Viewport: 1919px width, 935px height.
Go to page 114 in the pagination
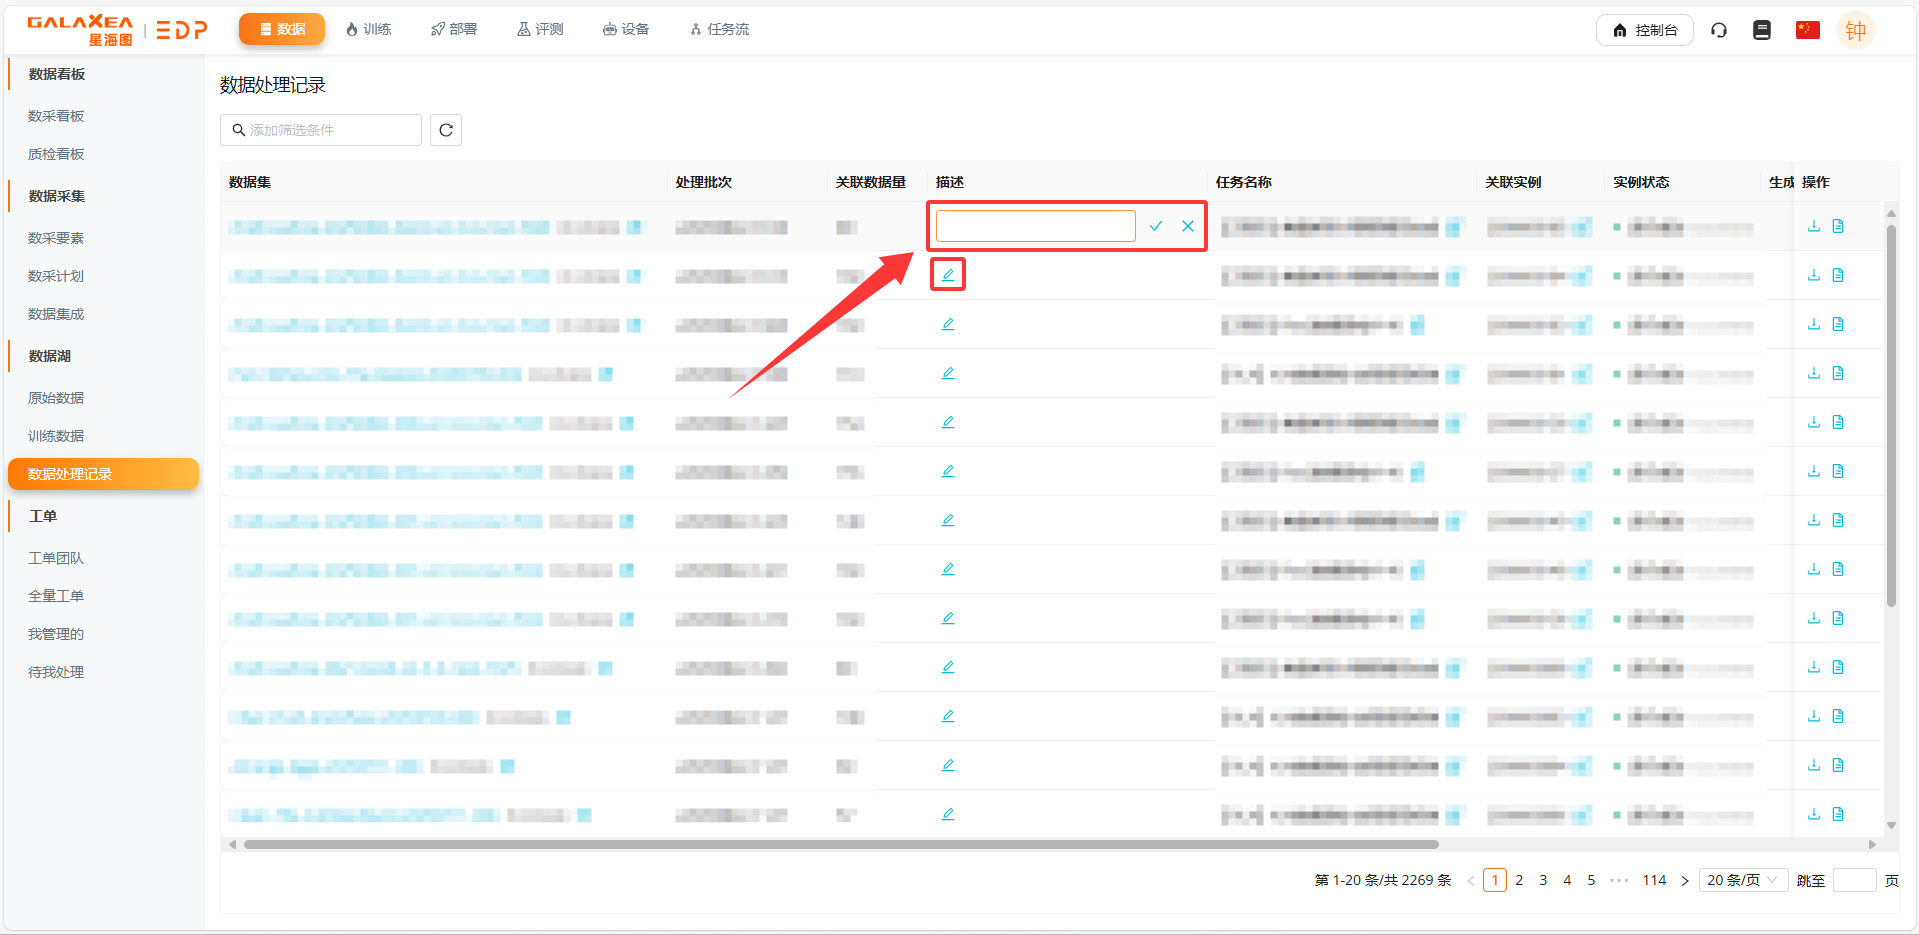tap(1654, 880)
